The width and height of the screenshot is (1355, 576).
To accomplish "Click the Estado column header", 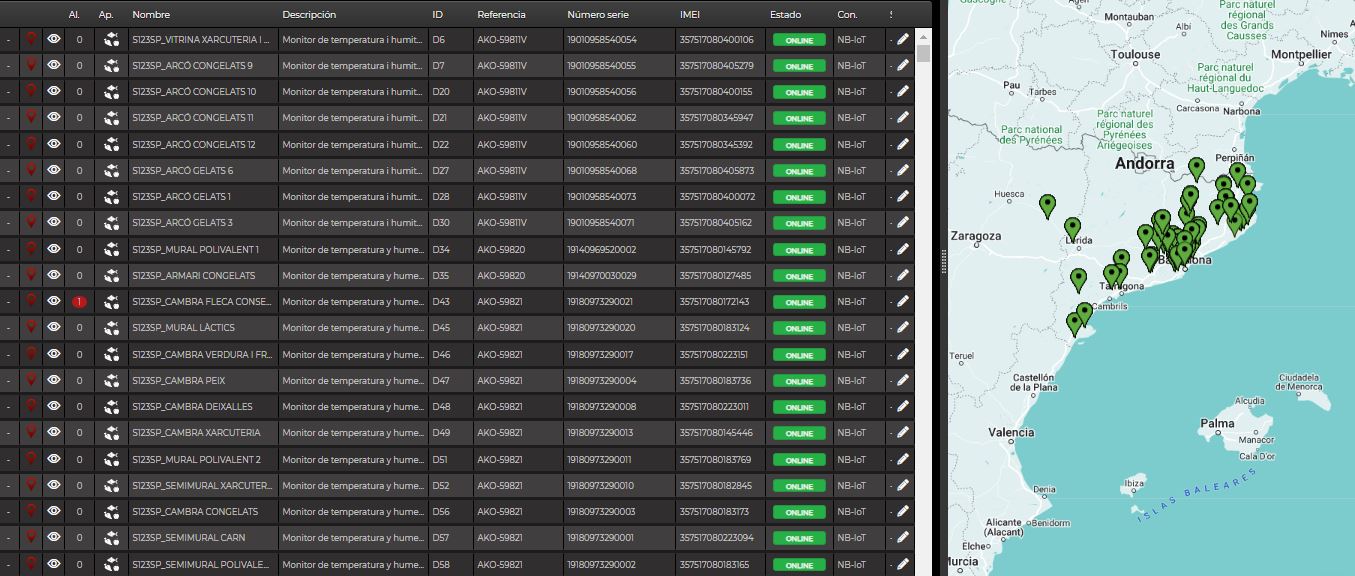I will (x=785, y=15).
